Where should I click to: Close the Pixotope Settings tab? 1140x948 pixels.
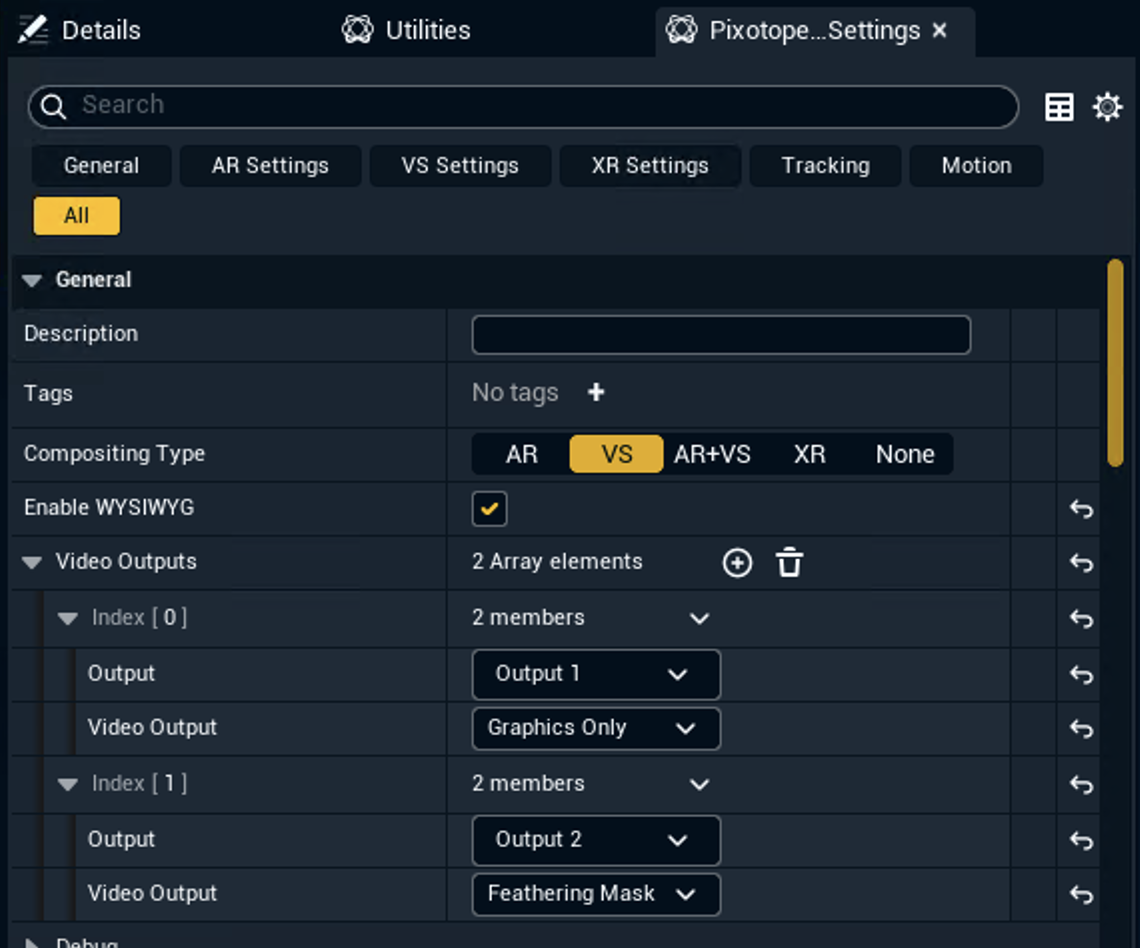coord(939,30)
